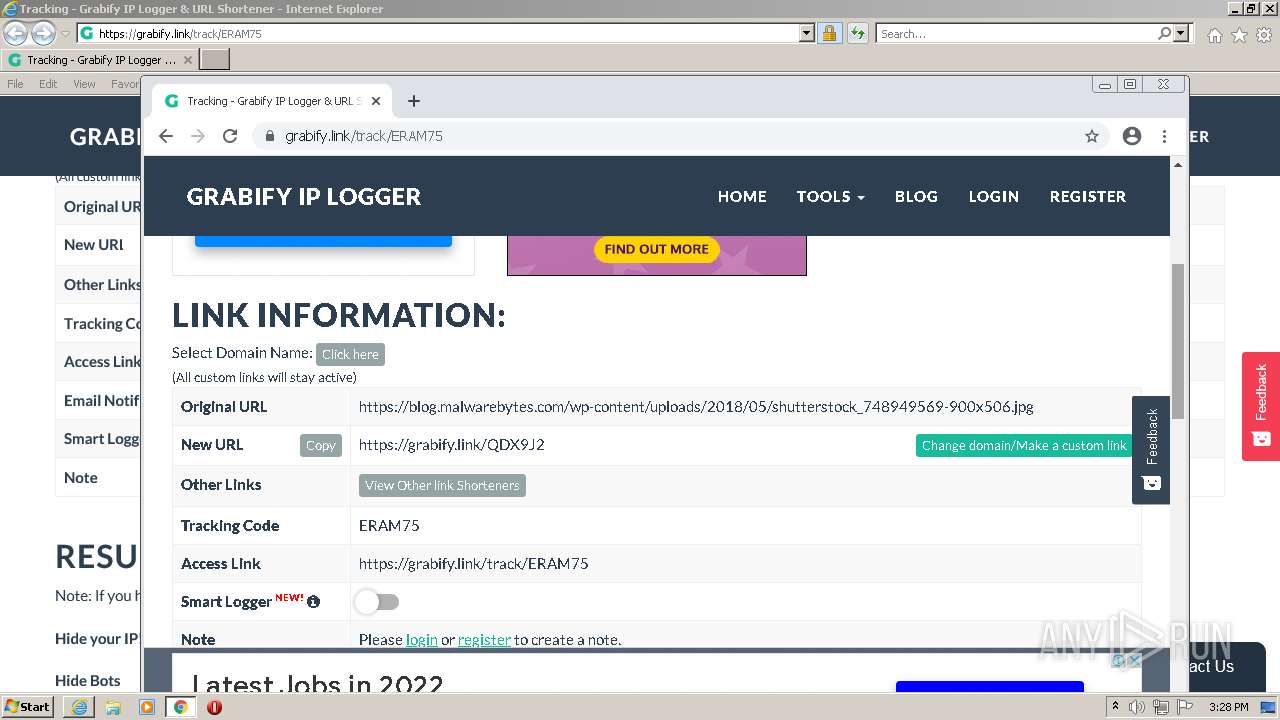Click IE search magnifier icon
This screenshot has width=1280, height=720.
pos(1164,33)
